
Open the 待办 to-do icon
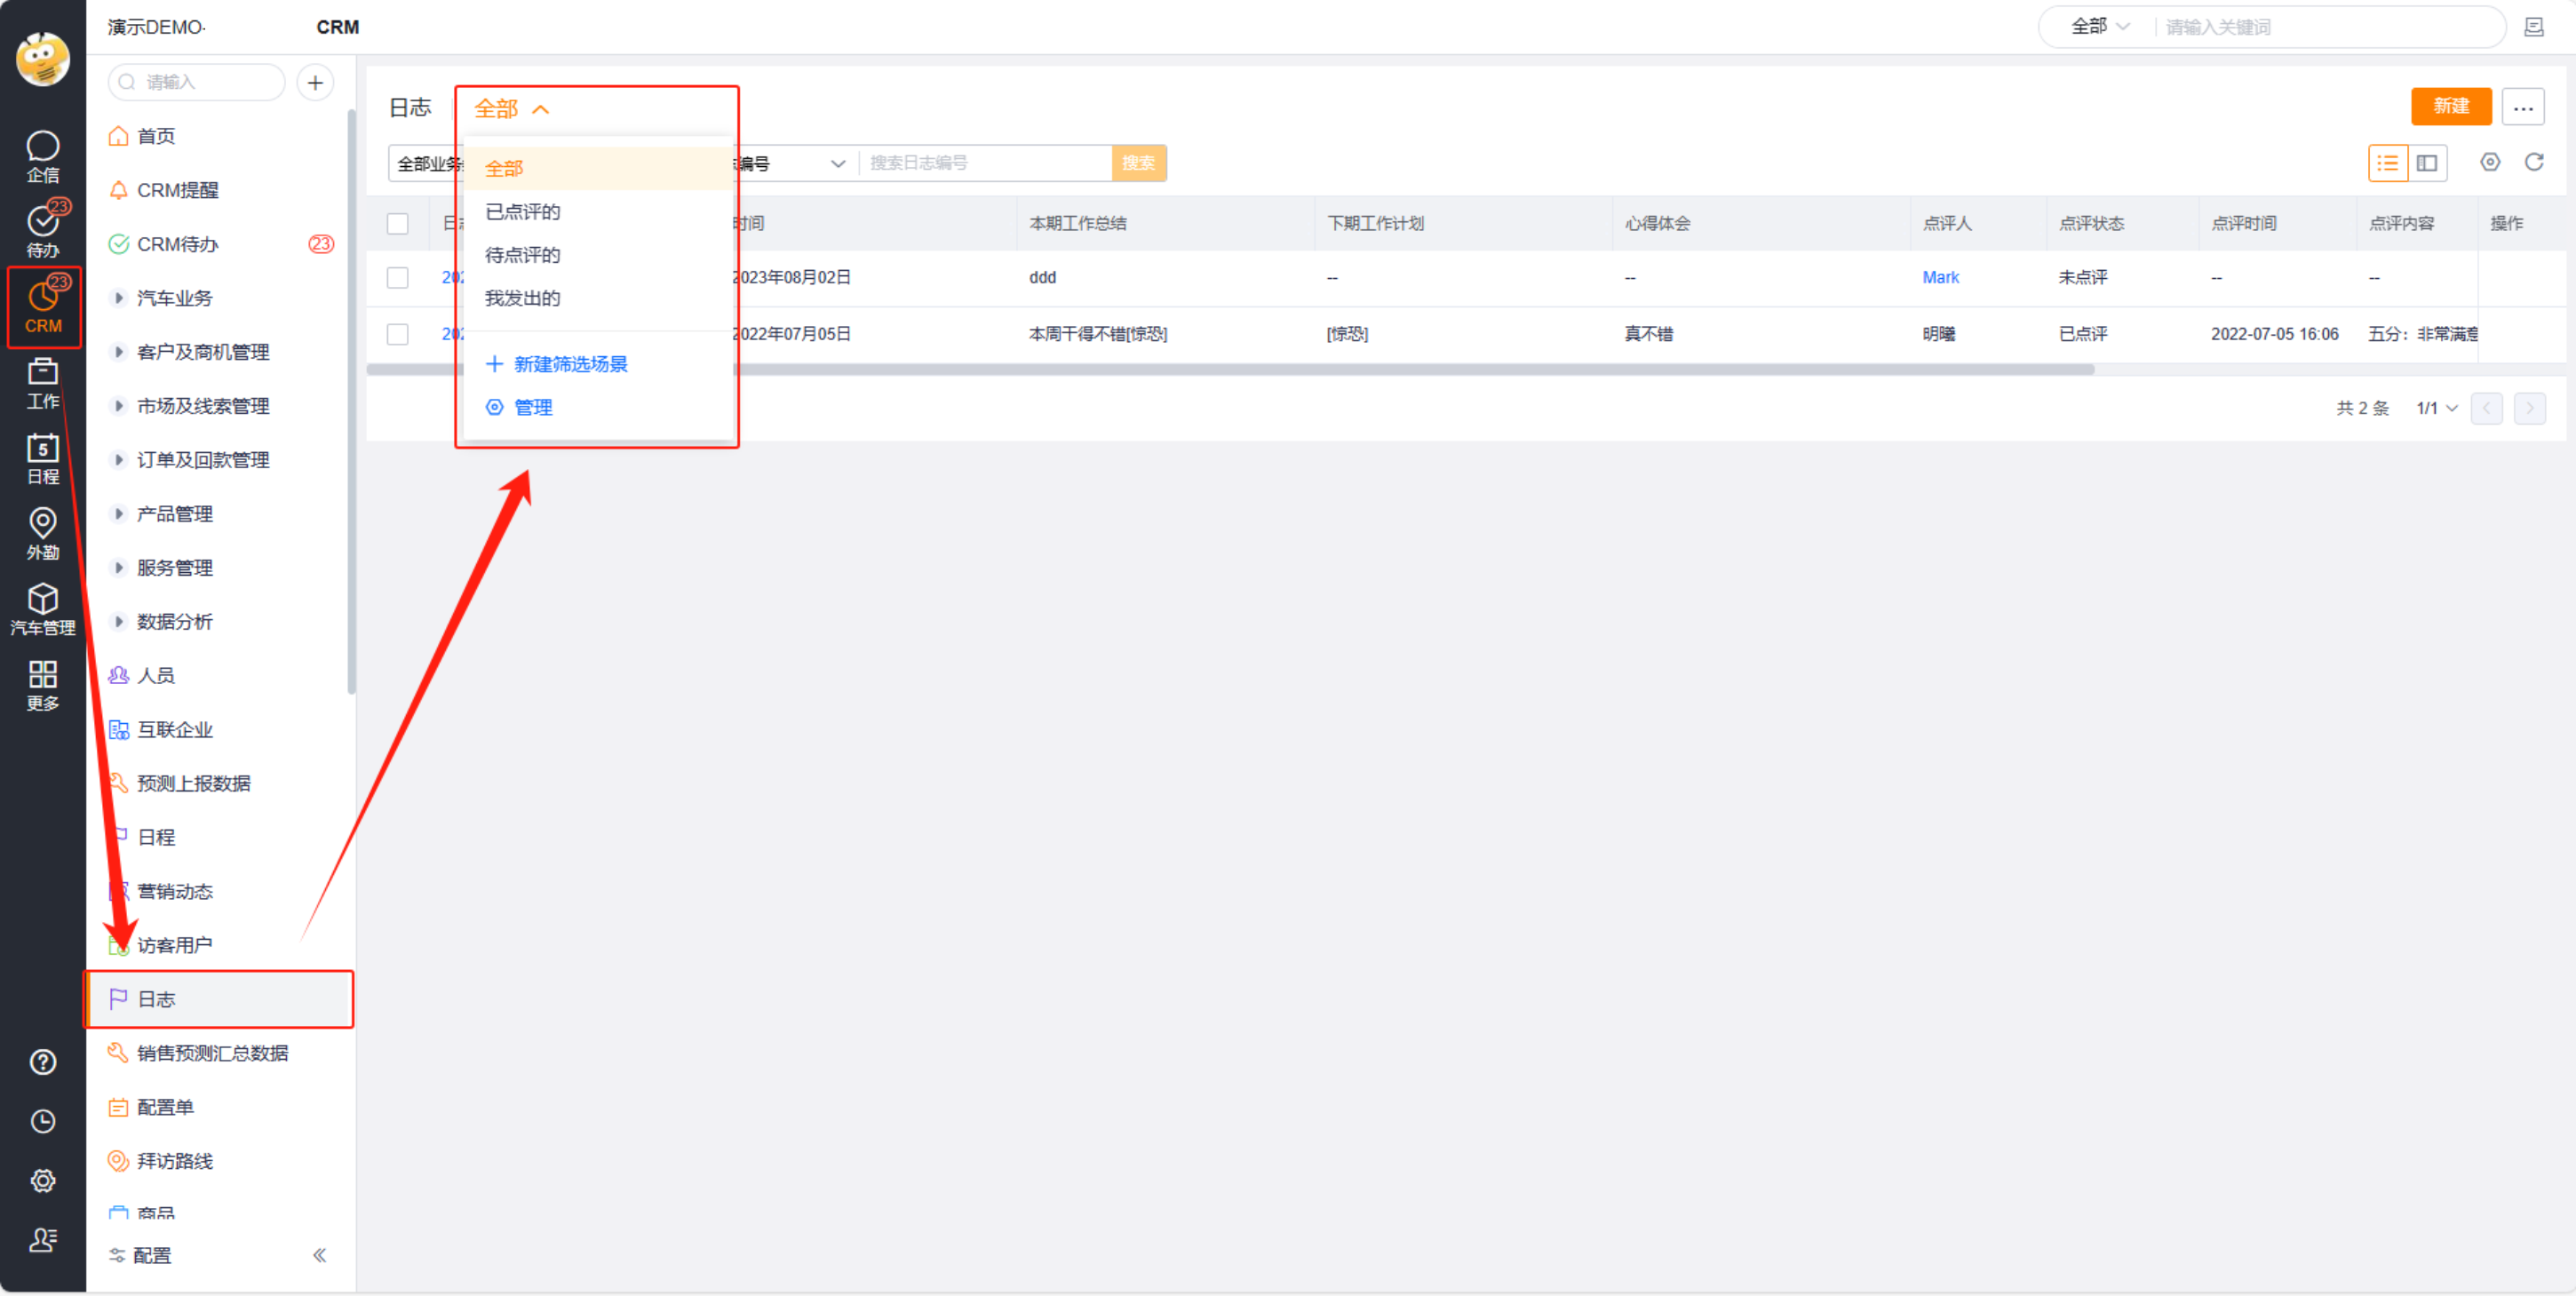pos(42,232)
